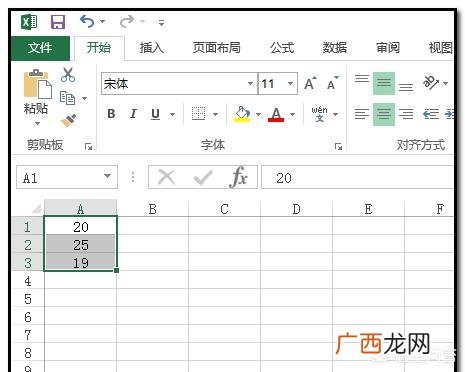
Task: Open the underline style dropdown arrow
Action: click(x=172, y=114)
